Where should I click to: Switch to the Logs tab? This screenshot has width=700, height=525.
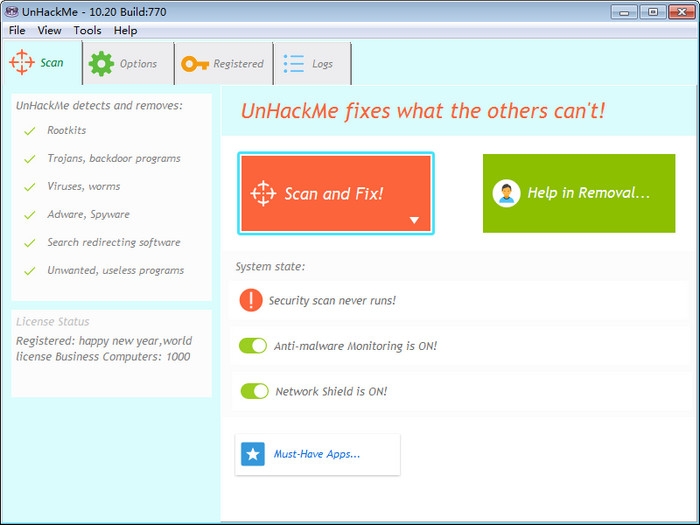coord(312,64)
